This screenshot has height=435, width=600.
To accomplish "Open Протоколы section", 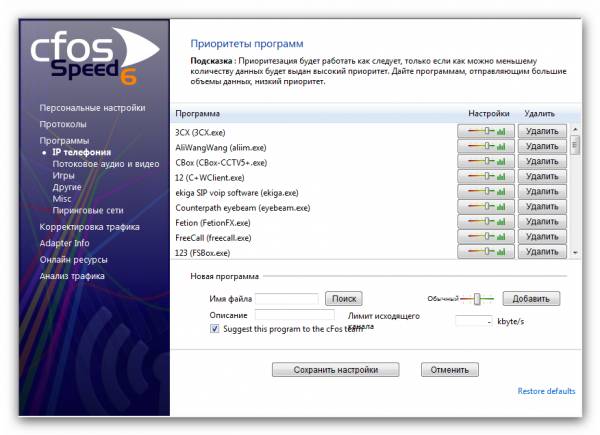I will point(63,124).
